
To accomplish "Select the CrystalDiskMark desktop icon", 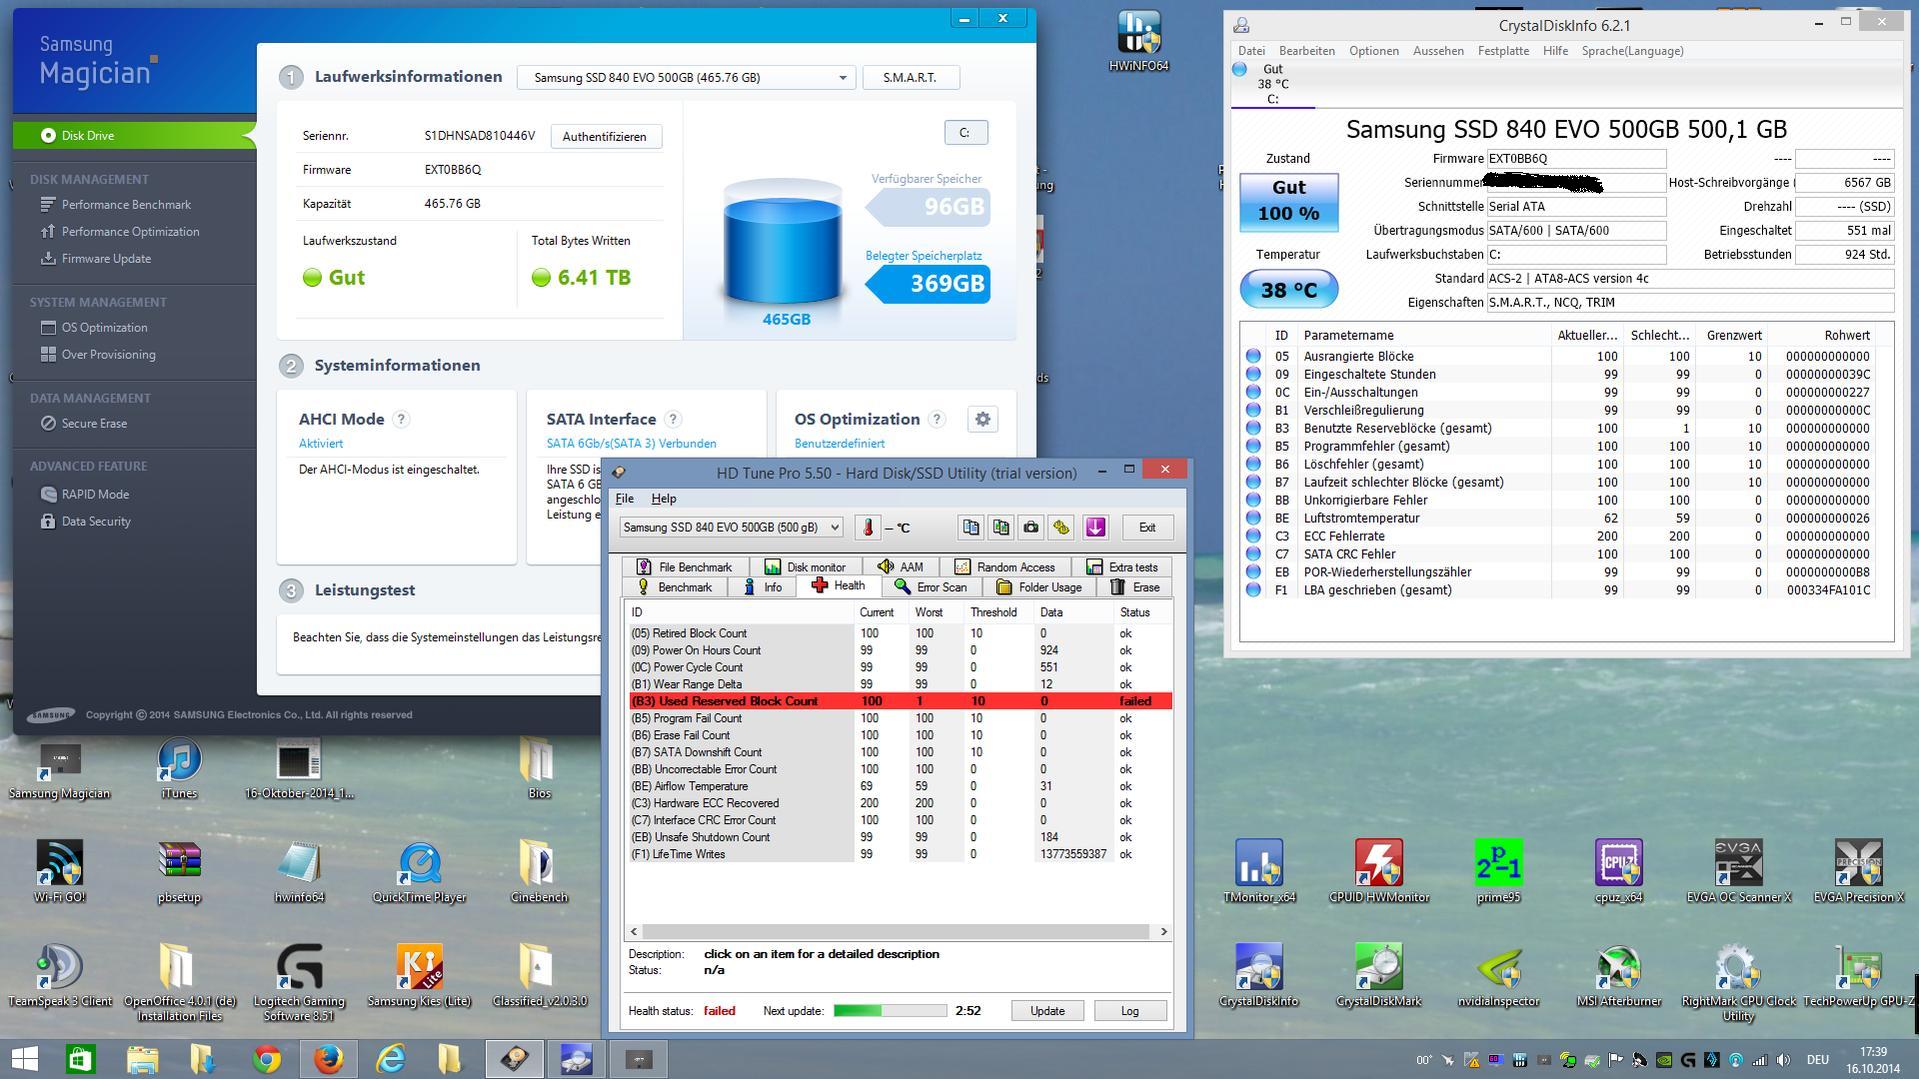I will (x=1379, y=975).
